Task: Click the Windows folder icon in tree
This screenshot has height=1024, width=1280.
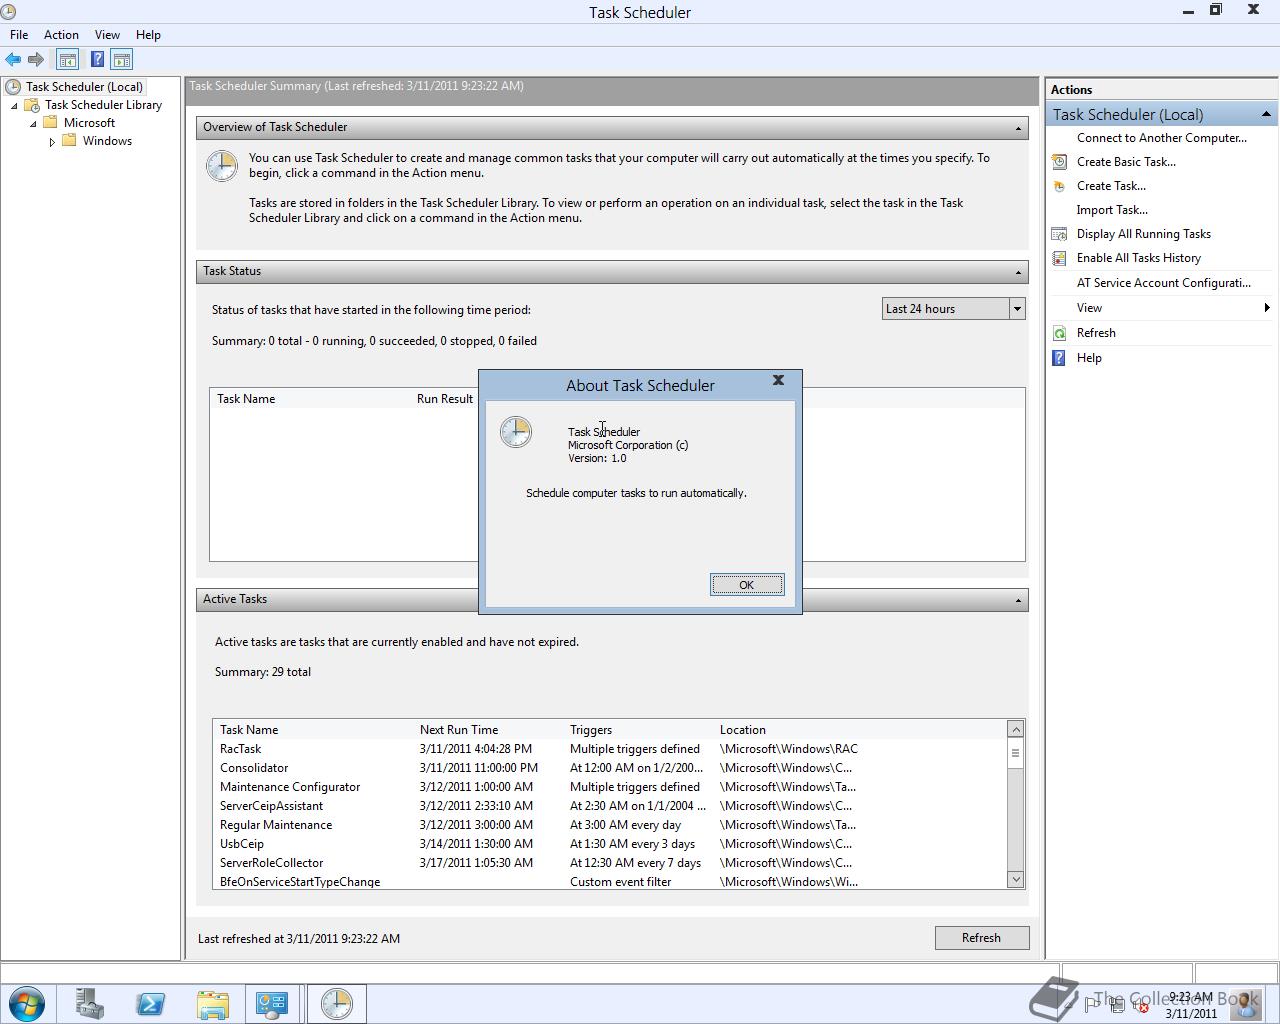Action: (69, 141)
